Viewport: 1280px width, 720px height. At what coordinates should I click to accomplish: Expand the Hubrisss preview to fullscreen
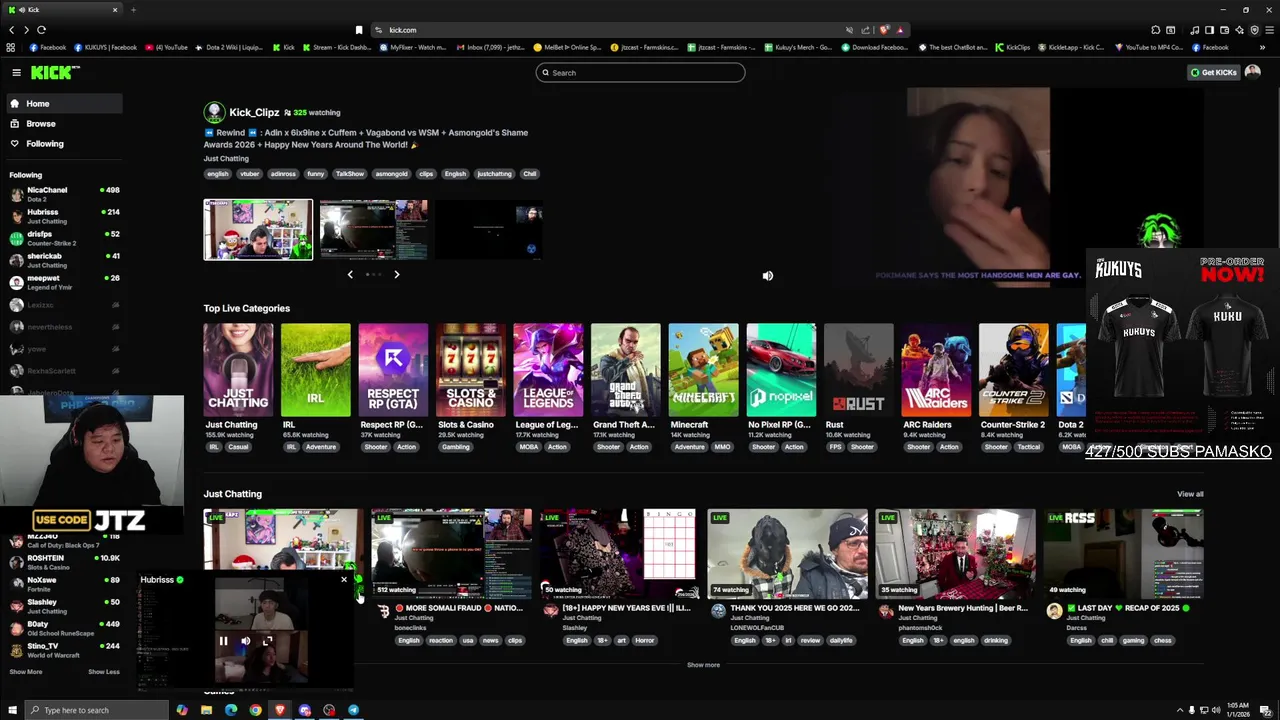268,641
